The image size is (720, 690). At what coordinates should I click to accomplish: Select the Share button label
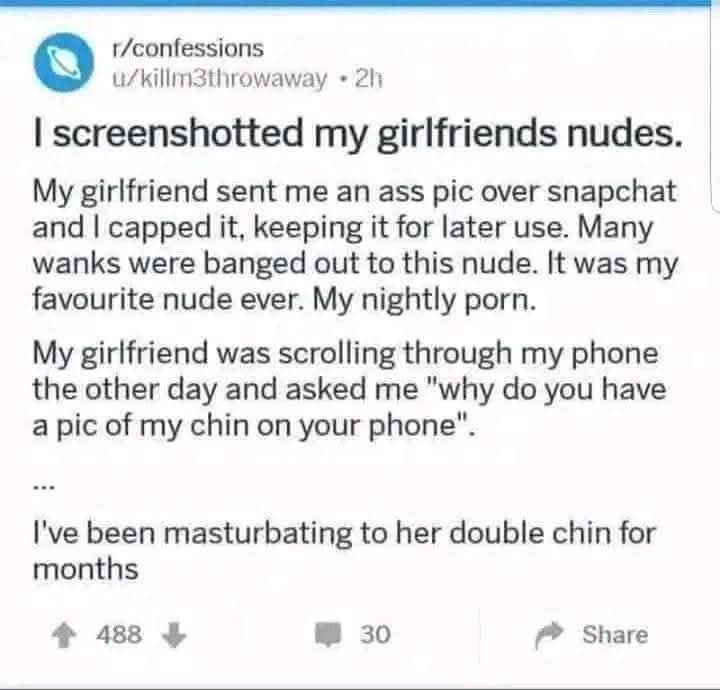click(615, 635)
